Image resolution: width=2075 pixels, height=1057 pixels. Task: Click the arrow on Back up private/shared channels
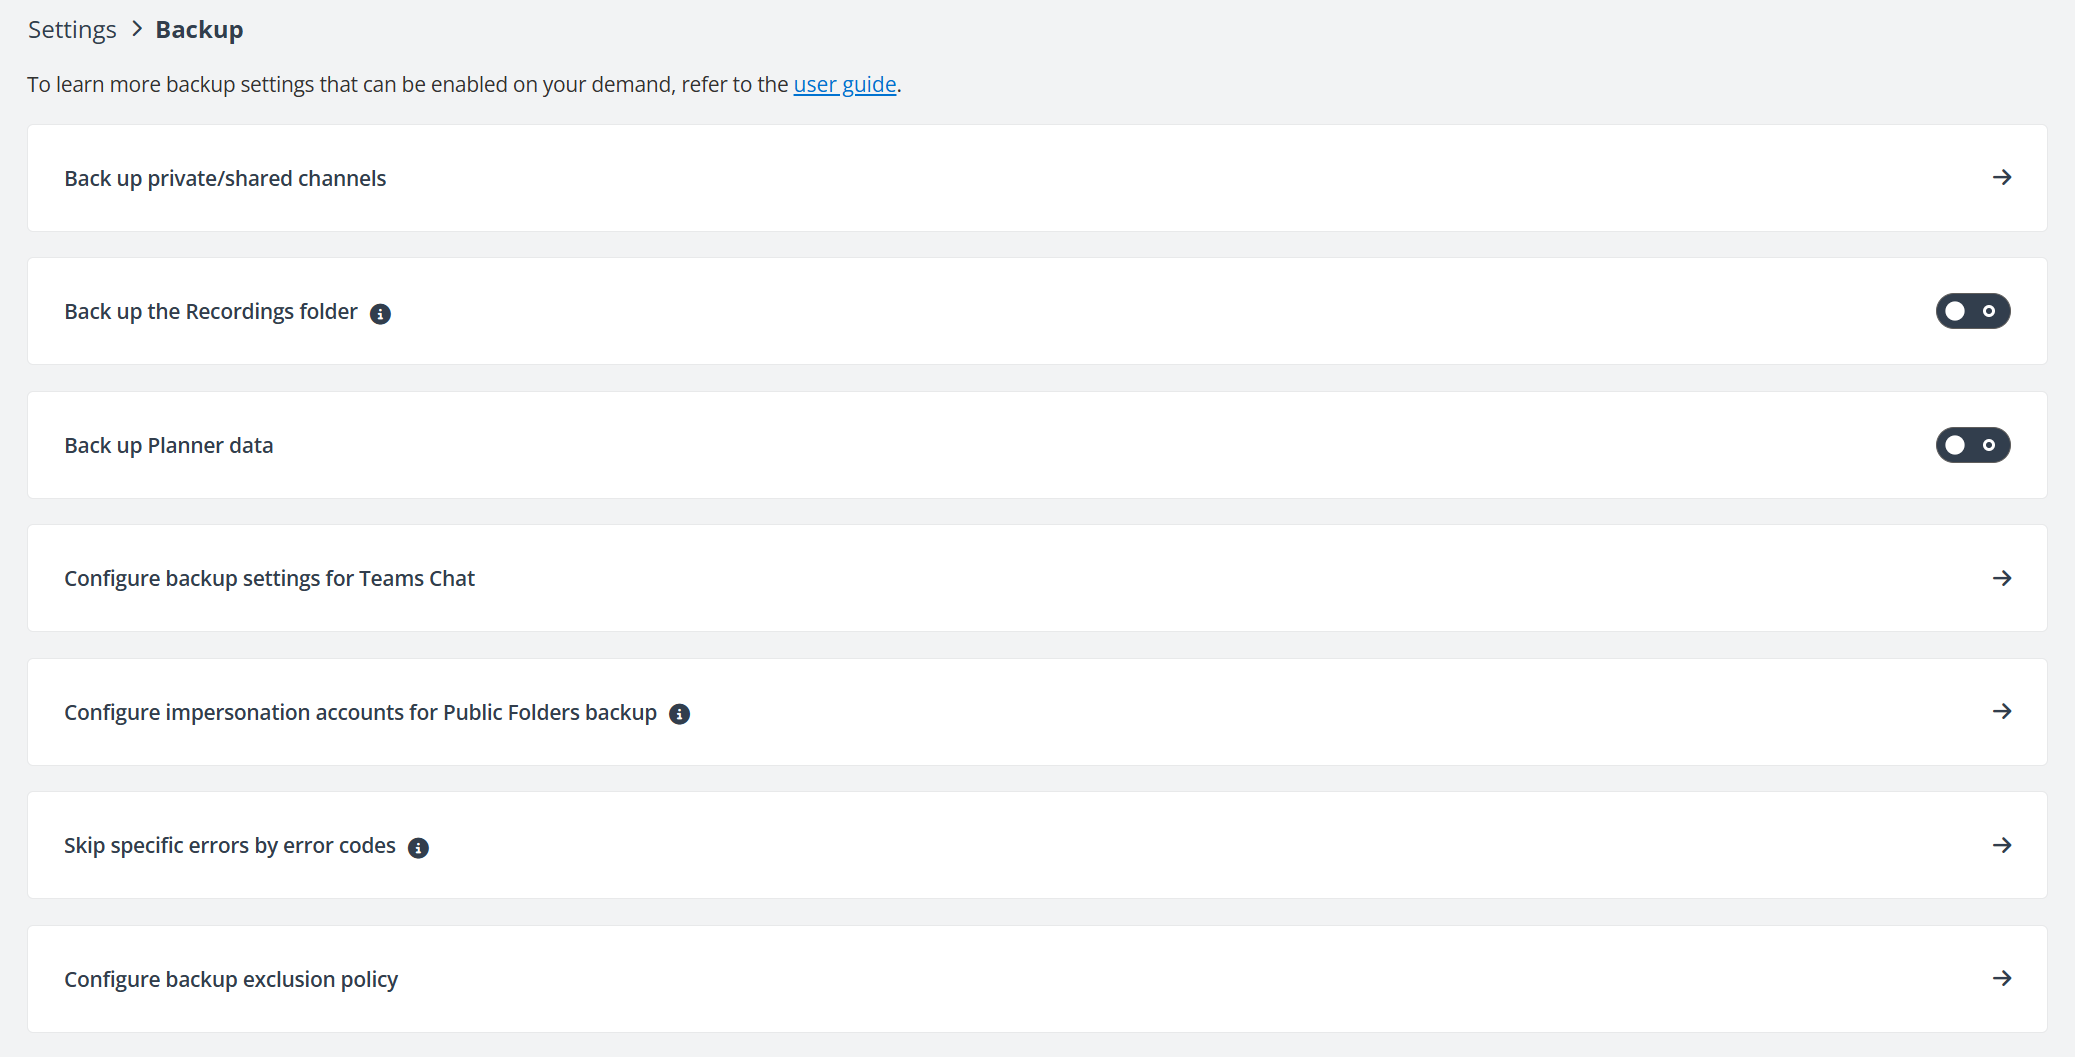coord(2003,178)
